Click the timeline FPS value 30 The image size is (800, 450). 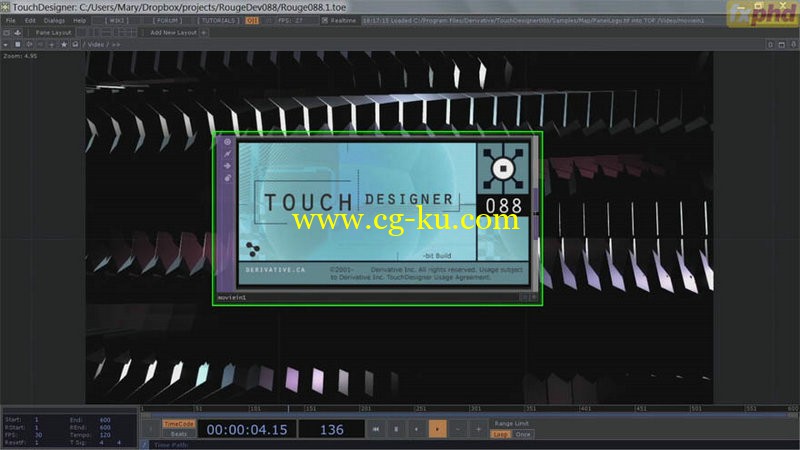tap(38, 435)
